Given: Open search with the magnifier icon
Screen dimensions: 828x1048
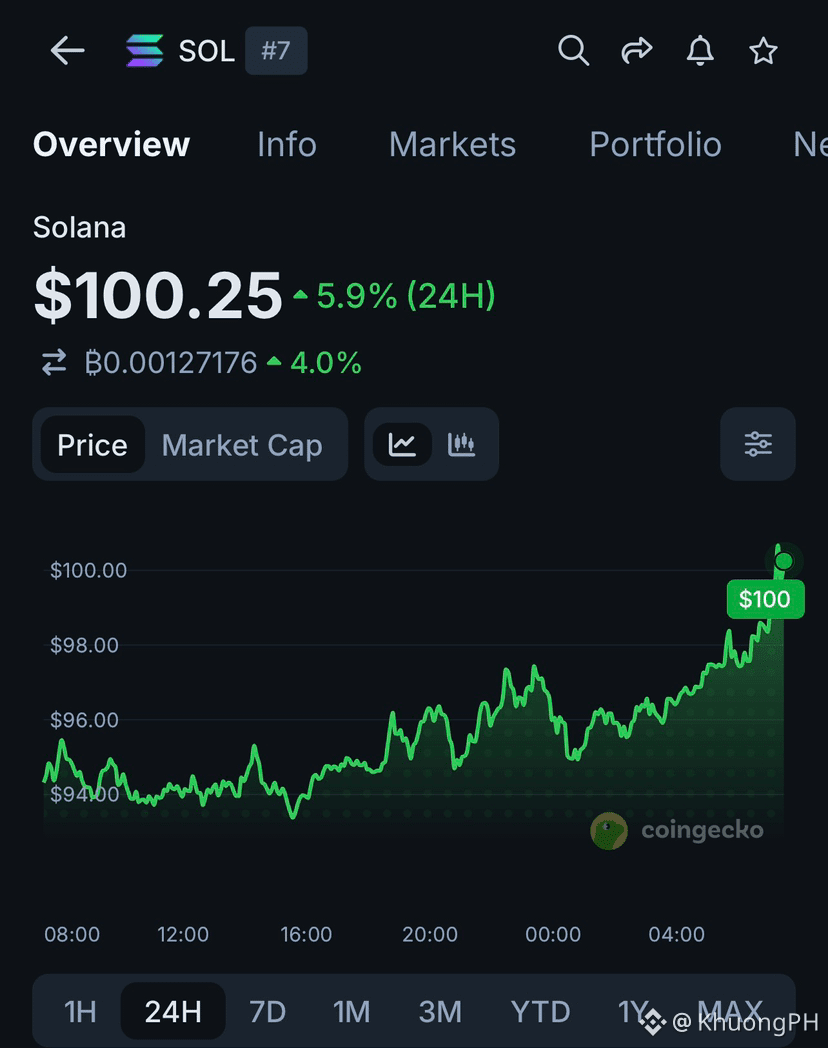Looking at the screenshot, I should [x=573, y=51].
